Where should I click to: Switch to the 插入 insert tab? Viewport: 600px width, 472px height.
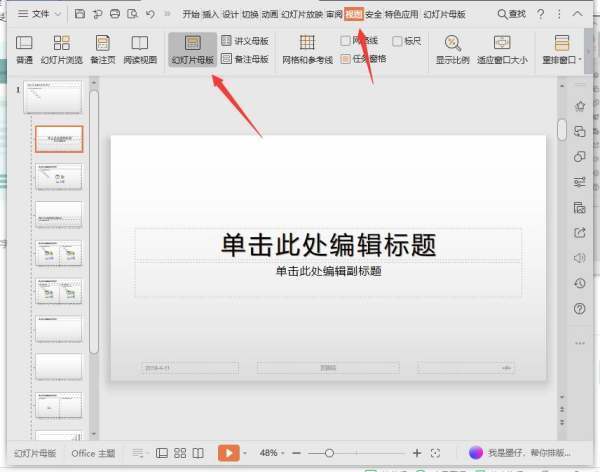210,14
